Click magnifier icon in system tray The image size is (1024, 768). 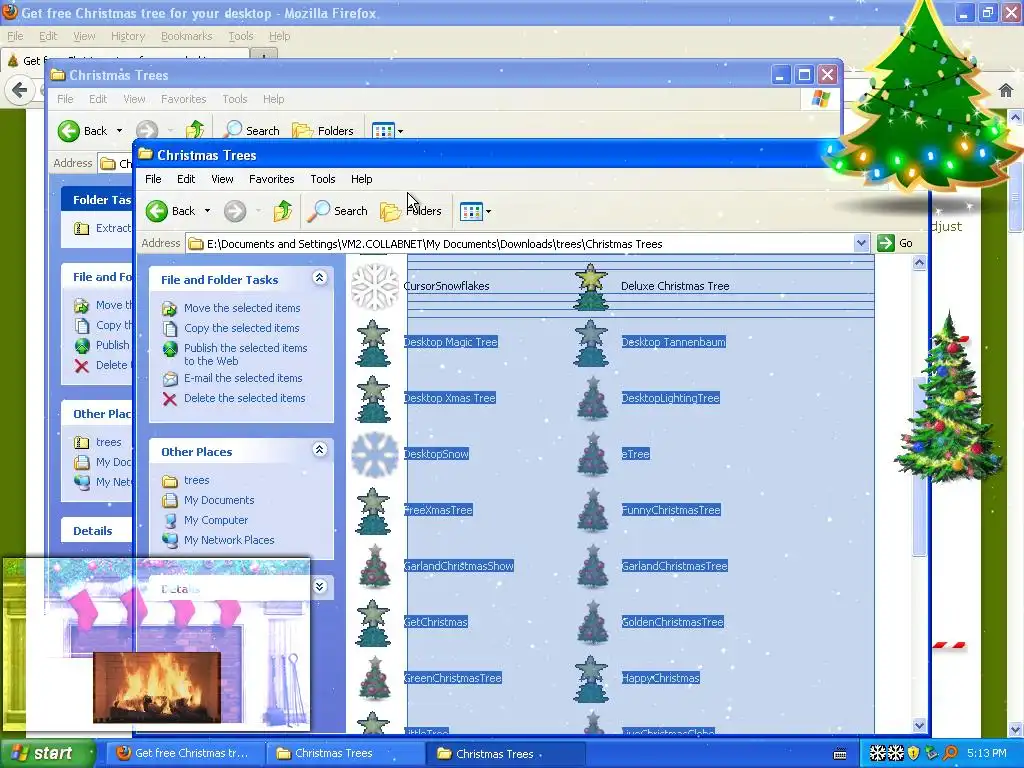coord(950,753)
